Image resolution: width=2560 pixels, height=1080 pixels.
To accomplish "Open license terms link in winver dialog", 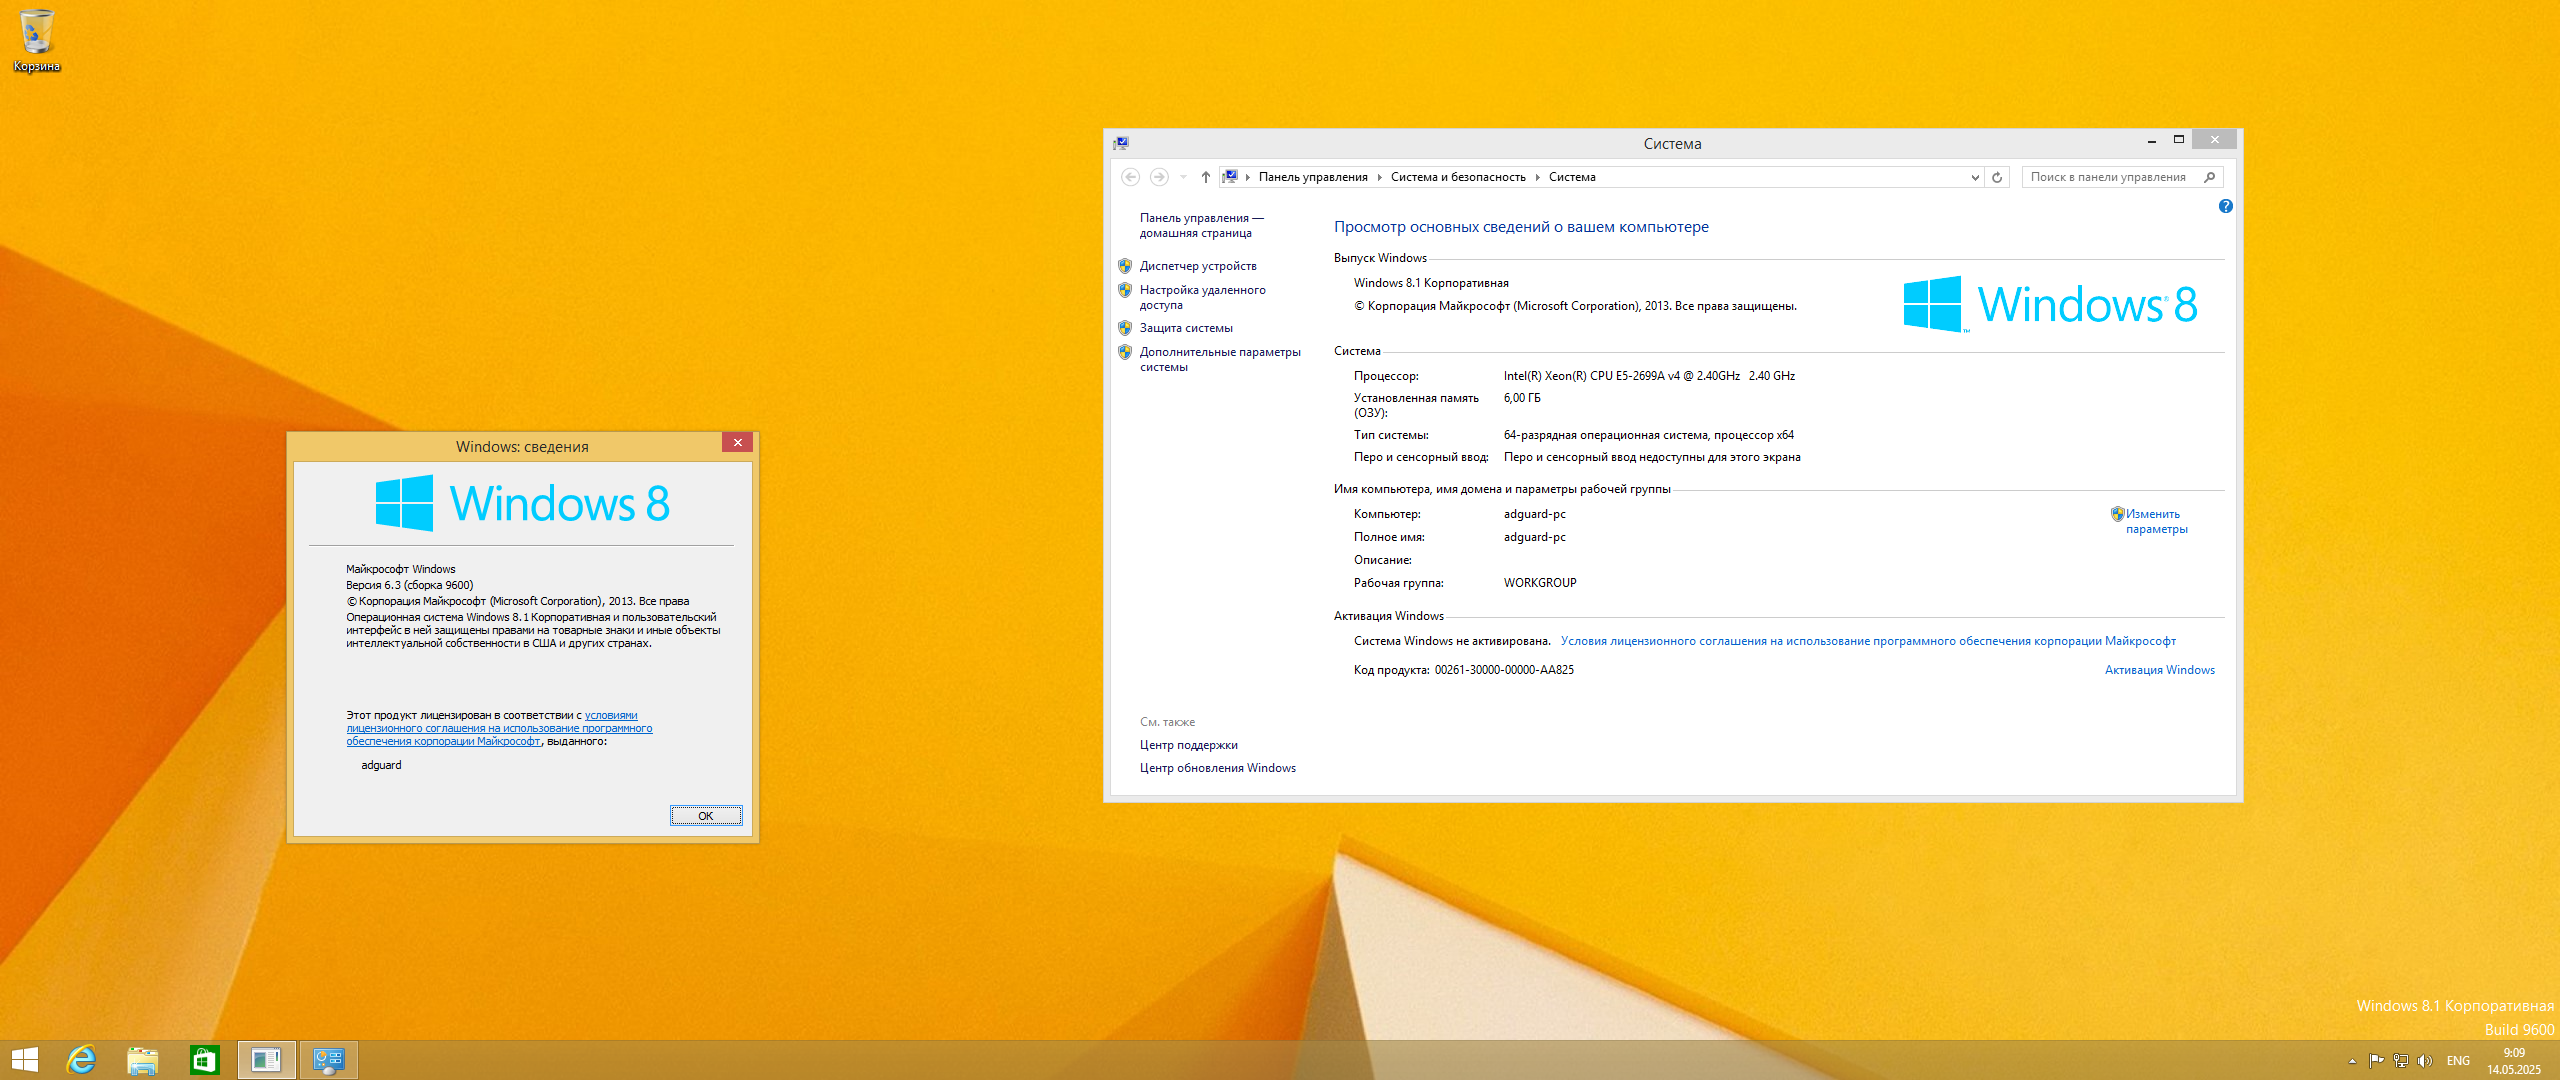I will click(x=499, y=728).
